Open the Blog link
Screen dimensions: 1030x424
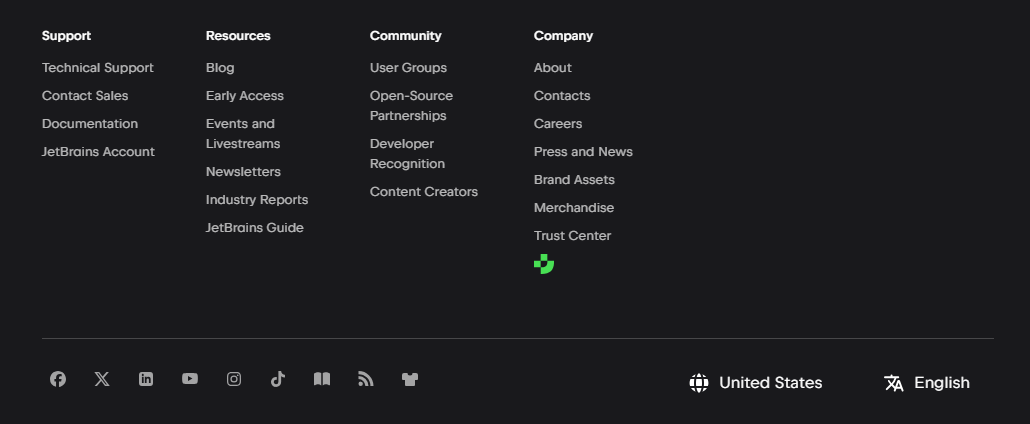pyautogui.click(x=220, y=68)
